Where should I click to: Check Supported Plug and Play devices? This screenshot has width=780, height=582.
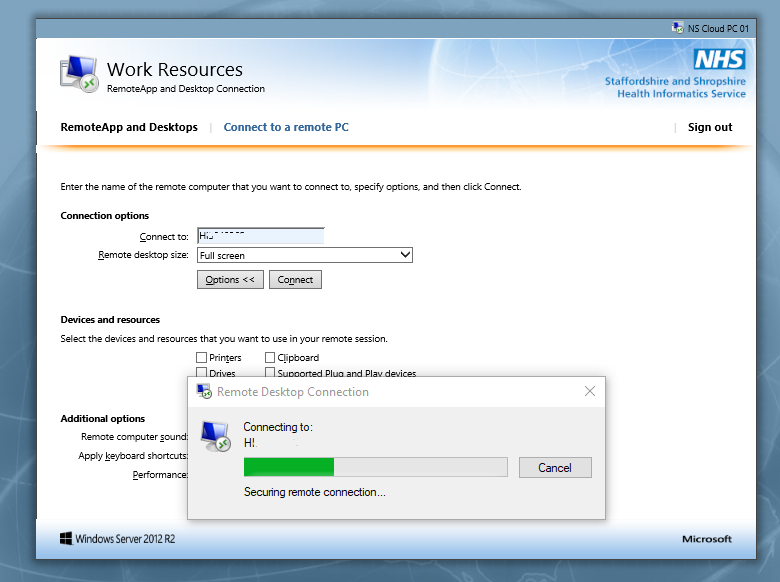click(x=270, y=373)
